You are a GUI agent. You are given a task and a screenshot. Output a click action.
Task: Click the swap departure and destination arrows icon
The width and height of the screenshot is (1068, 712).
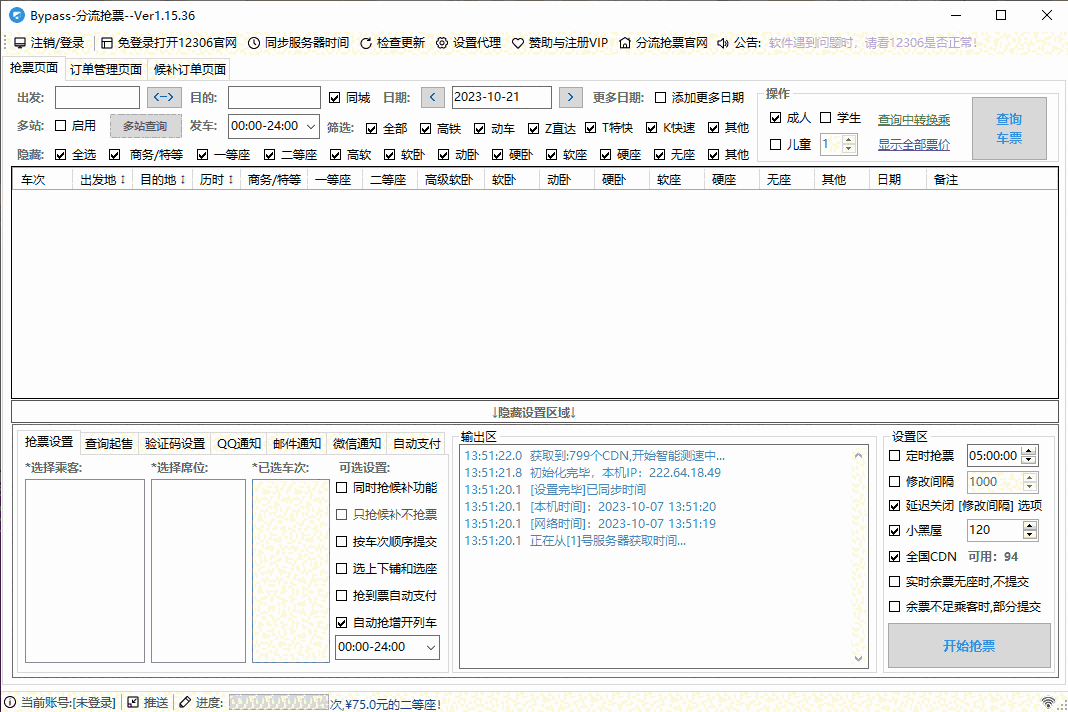164,98
